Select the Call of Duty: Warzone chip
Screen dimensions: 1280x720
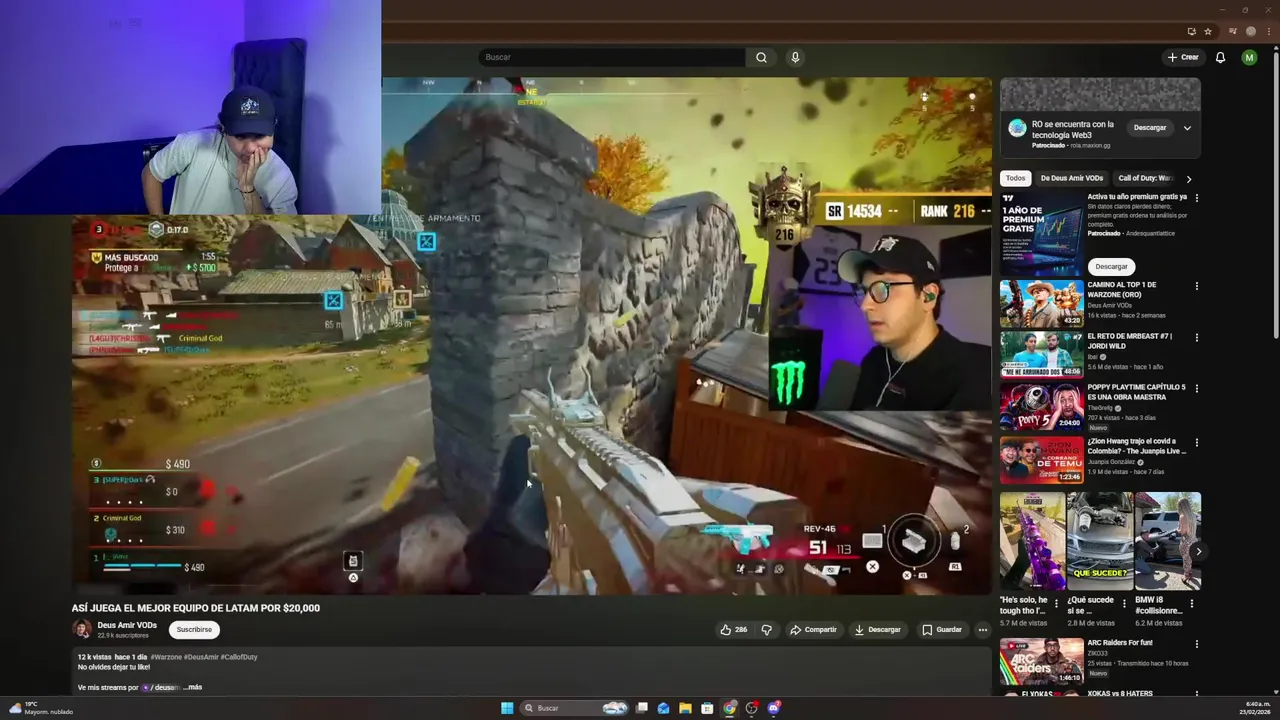click(x=1146, y=178)
